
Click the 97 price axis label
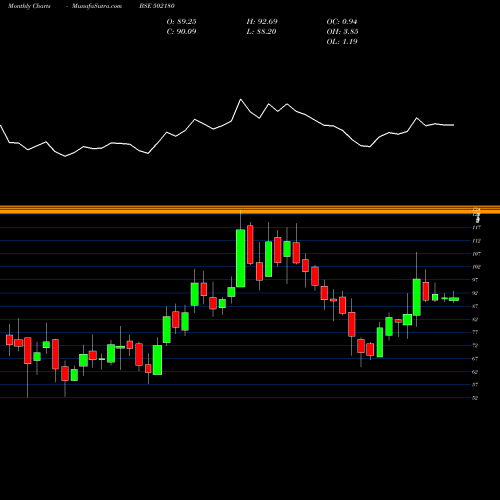pos(475,280)
